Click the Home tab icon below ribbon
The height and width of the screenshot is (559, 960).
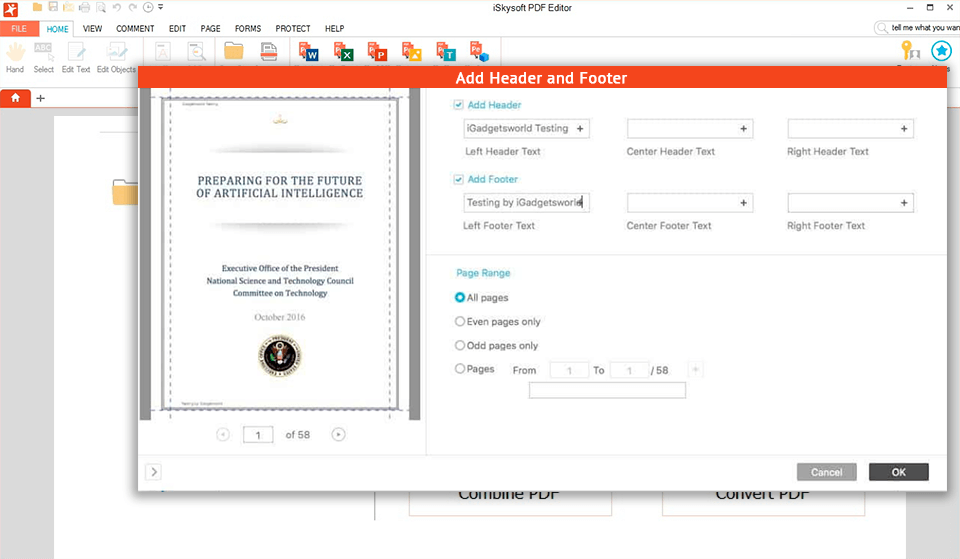[x=15, y=98]
